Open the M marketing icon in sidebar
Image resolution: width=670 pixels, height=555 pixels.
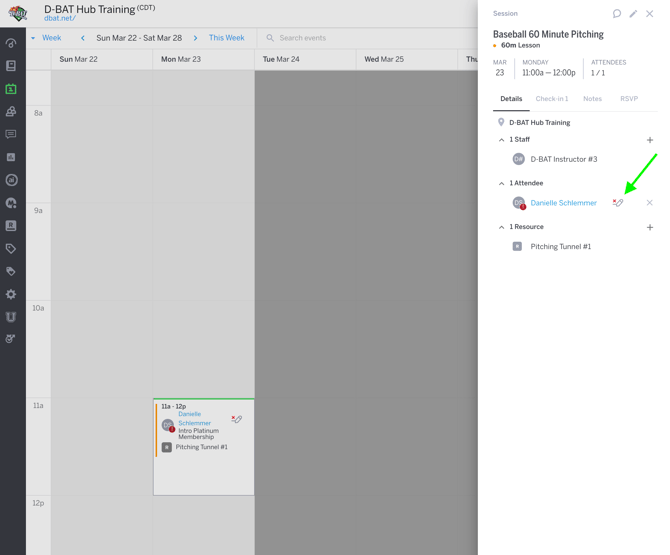click(x=11, y=203)
